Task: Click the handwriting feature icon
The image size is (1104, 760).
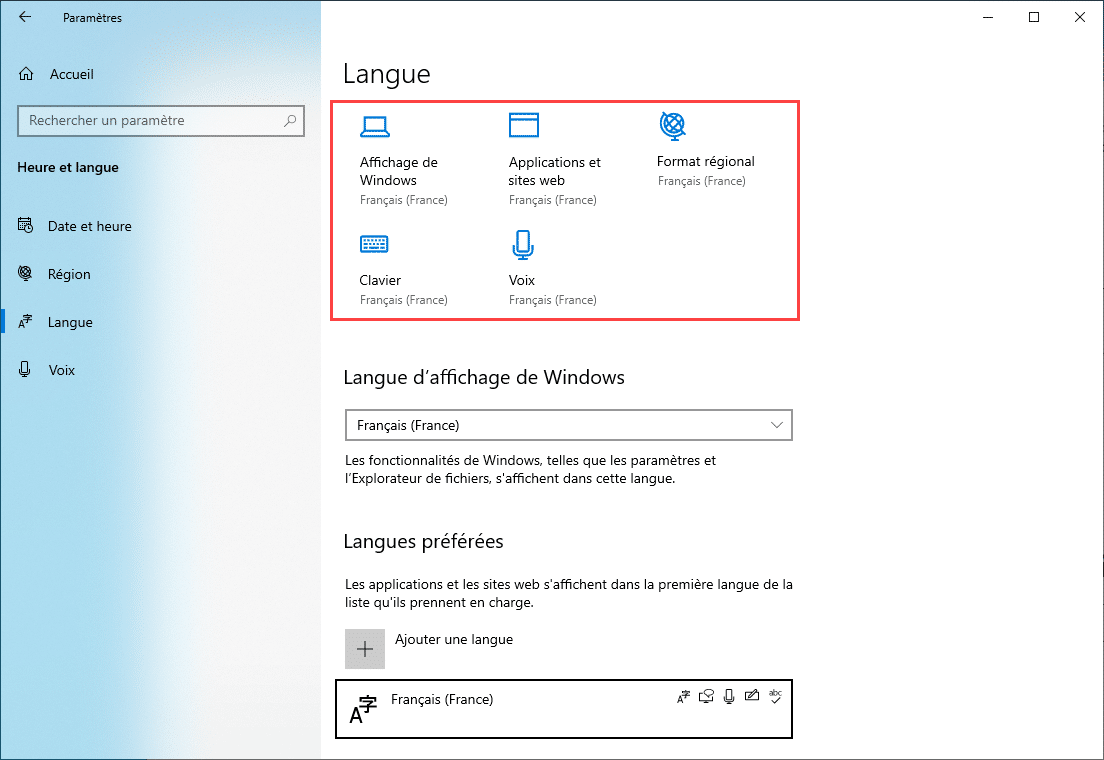Action: coord(752,696)
